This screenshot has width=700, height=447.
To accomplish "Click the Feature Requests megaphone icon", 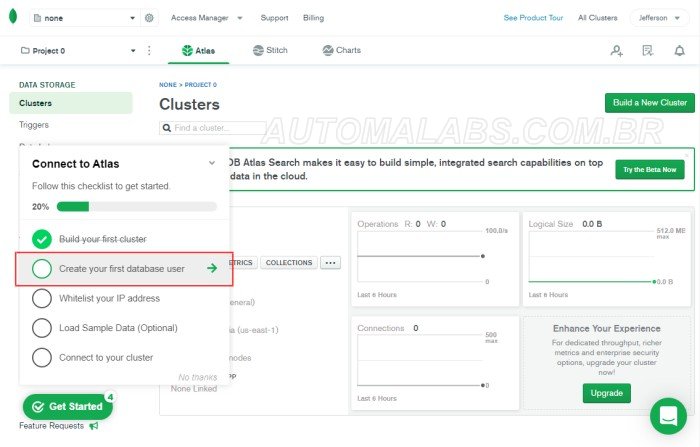I will tap(94, 426).
